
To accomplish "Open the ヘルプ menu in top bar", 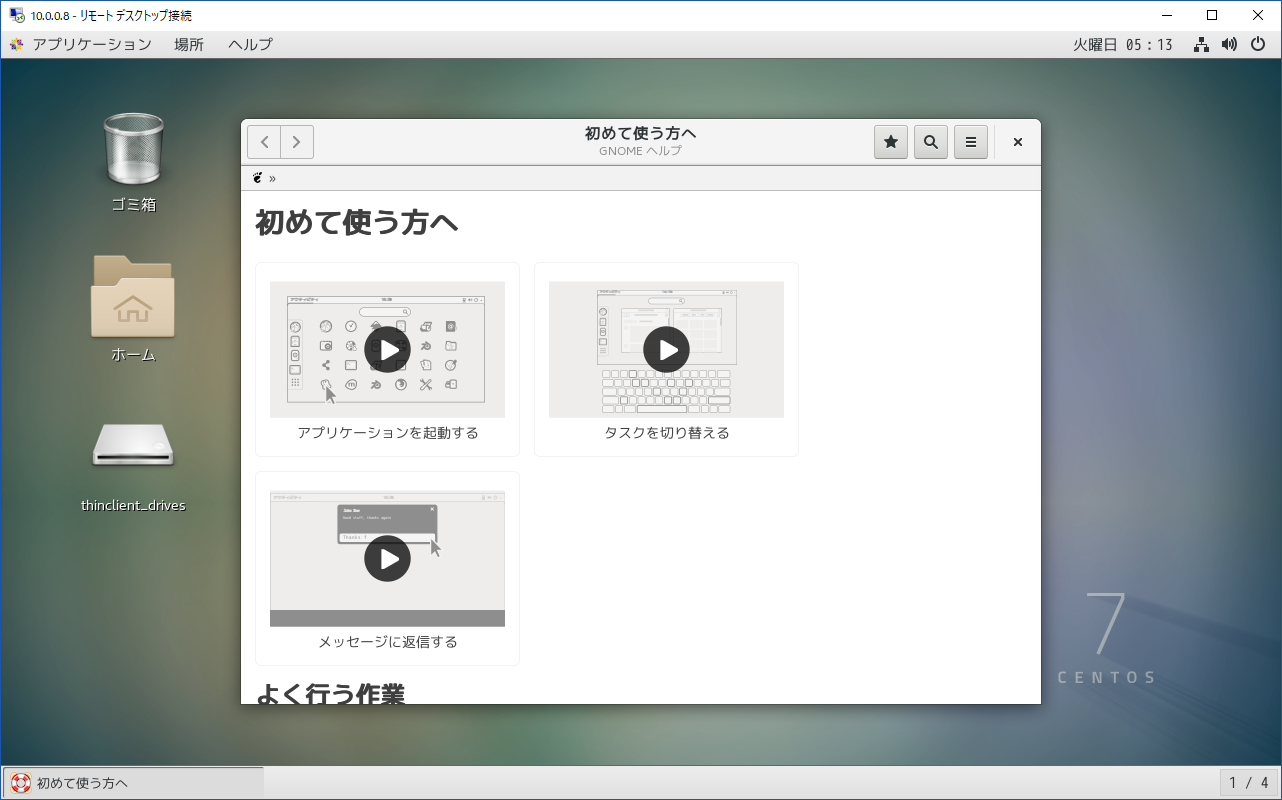I will tap(250, 44).
